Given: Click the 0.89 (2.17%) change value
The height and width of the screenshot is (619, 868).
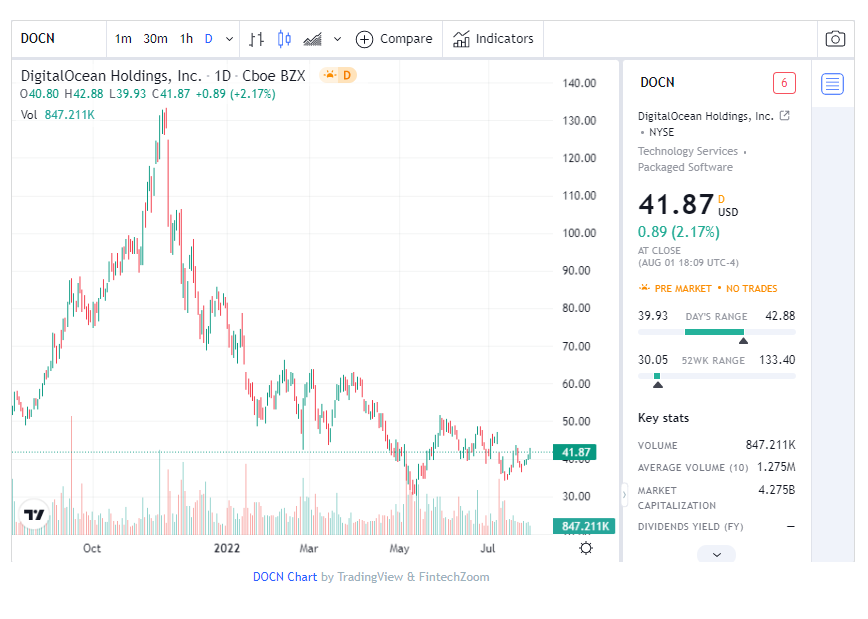Looking at the screenshot, I should pyautogui.click(x=679, y=232).
